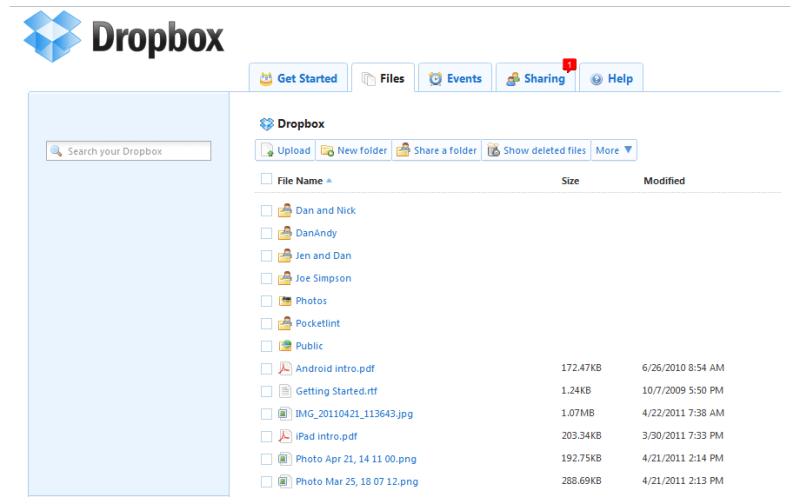
Task: Click the Get Started tab icon
Action: point(266,79)
